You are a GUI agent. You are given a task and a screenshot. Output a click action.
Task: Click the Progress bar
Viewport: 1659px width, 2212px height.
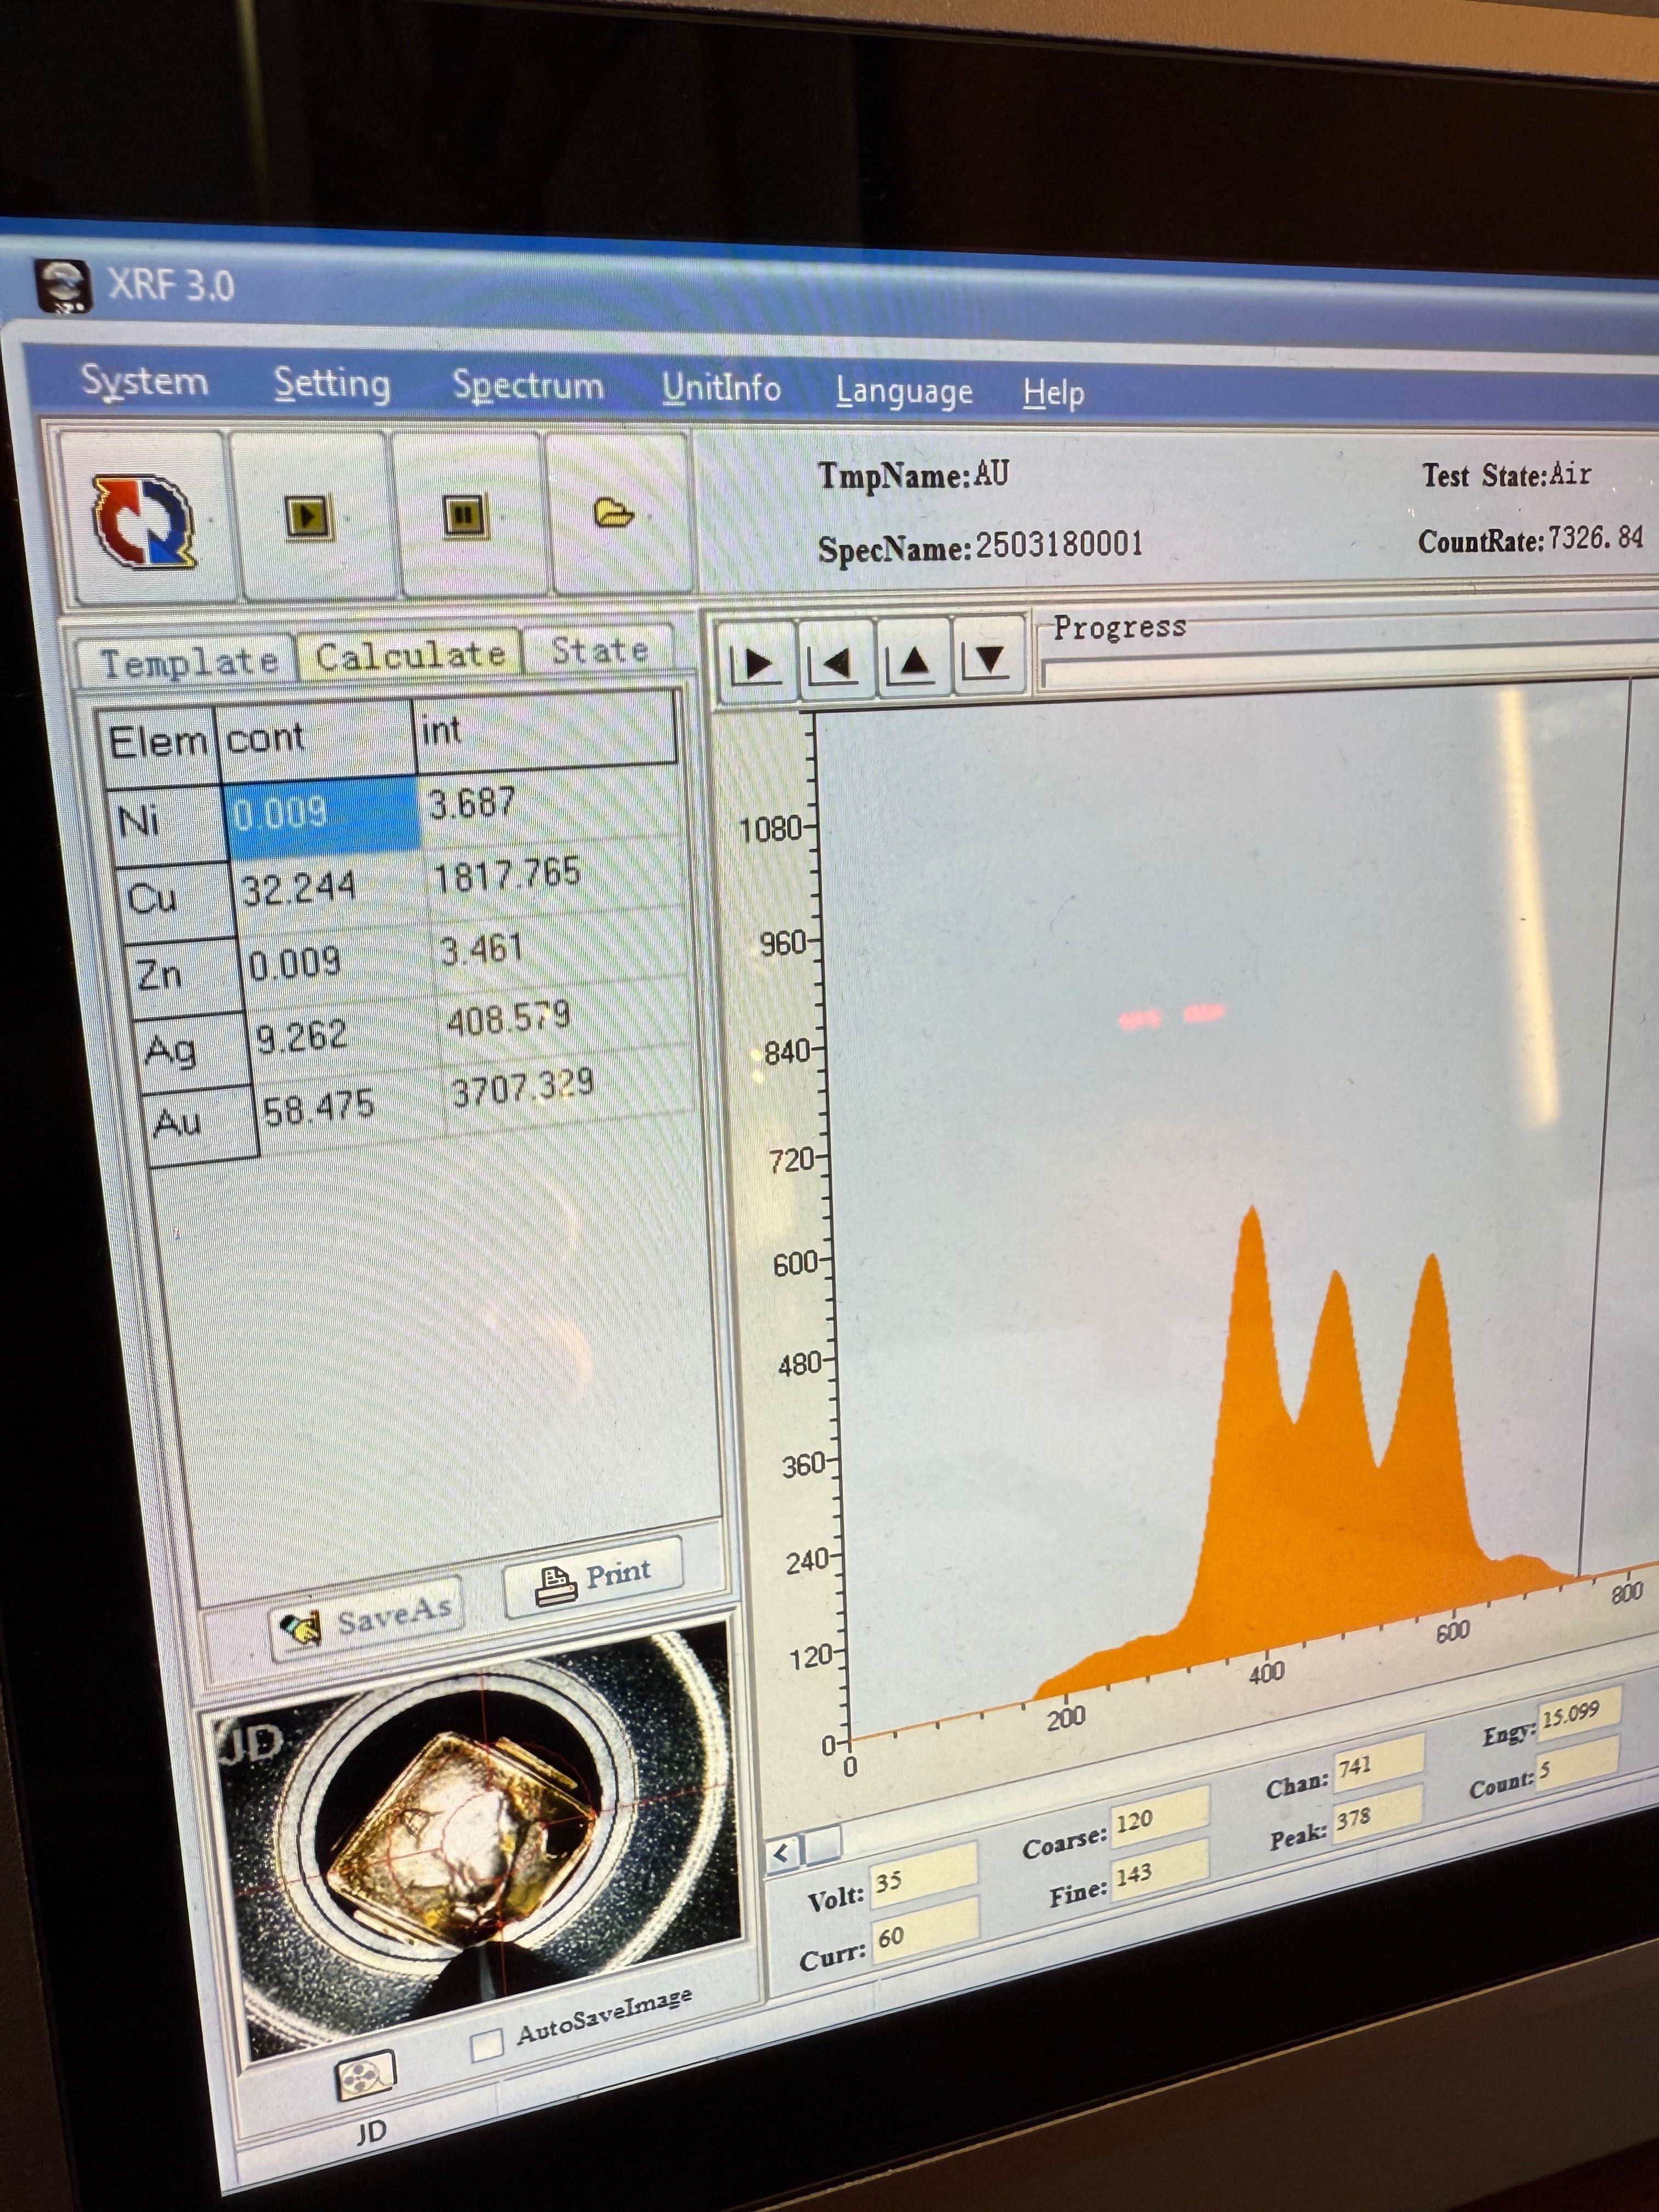coord(1350,668)
